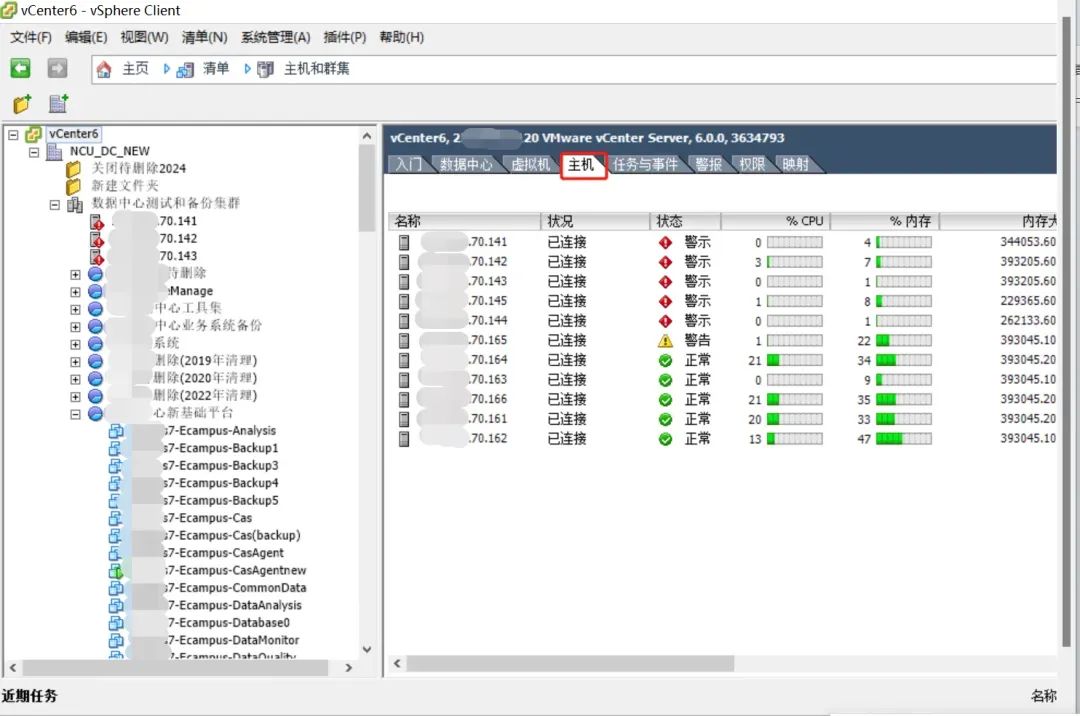Click green normal status icon for 70.162
The width and height of the screenshot is (1080, 716).
tap(665, 439)
